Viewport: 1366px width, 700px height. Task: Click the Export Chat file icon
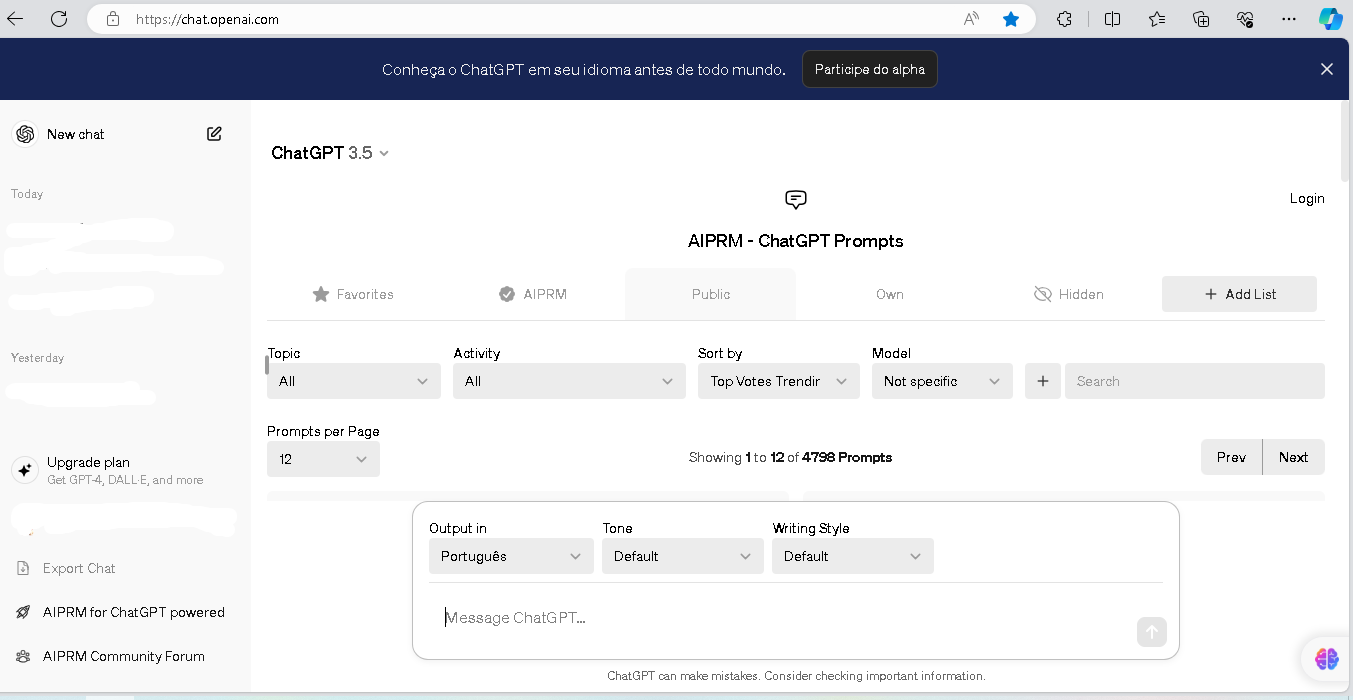(23, 568)
